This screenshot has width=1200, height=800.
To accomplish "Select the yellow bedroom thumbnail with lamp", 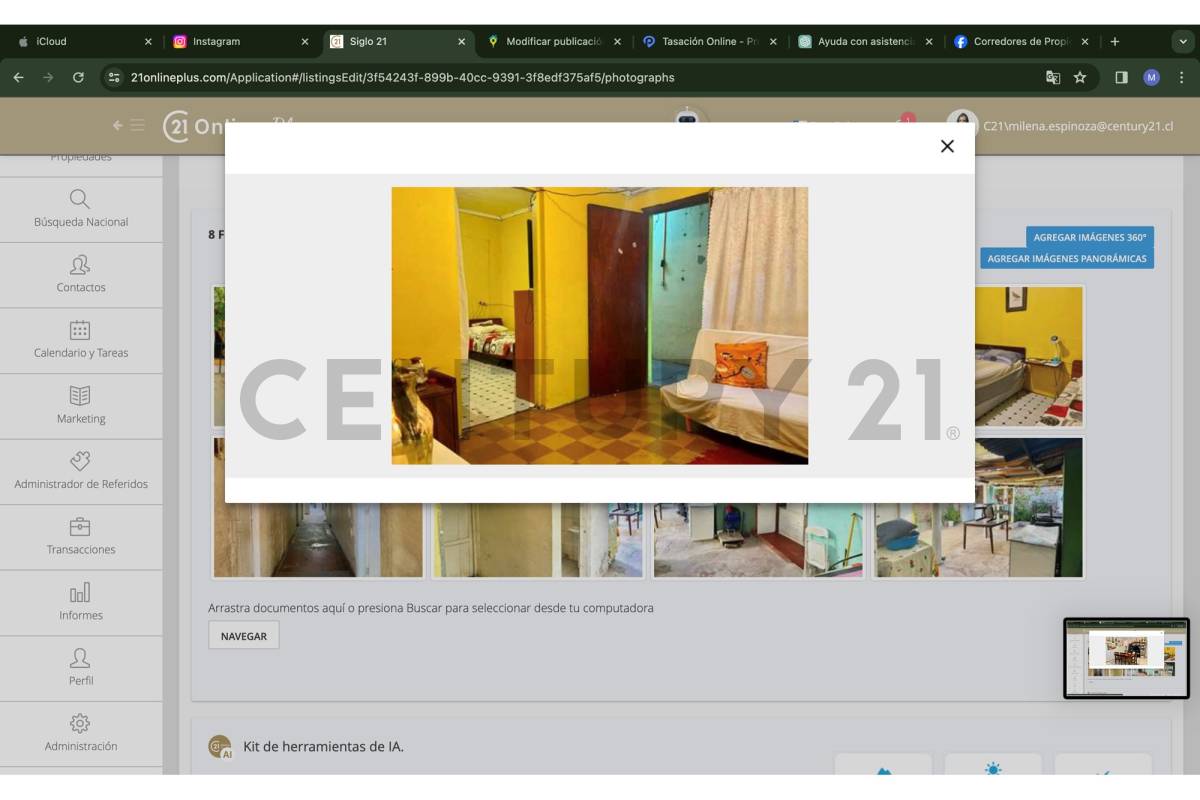I will point(1029,357).
